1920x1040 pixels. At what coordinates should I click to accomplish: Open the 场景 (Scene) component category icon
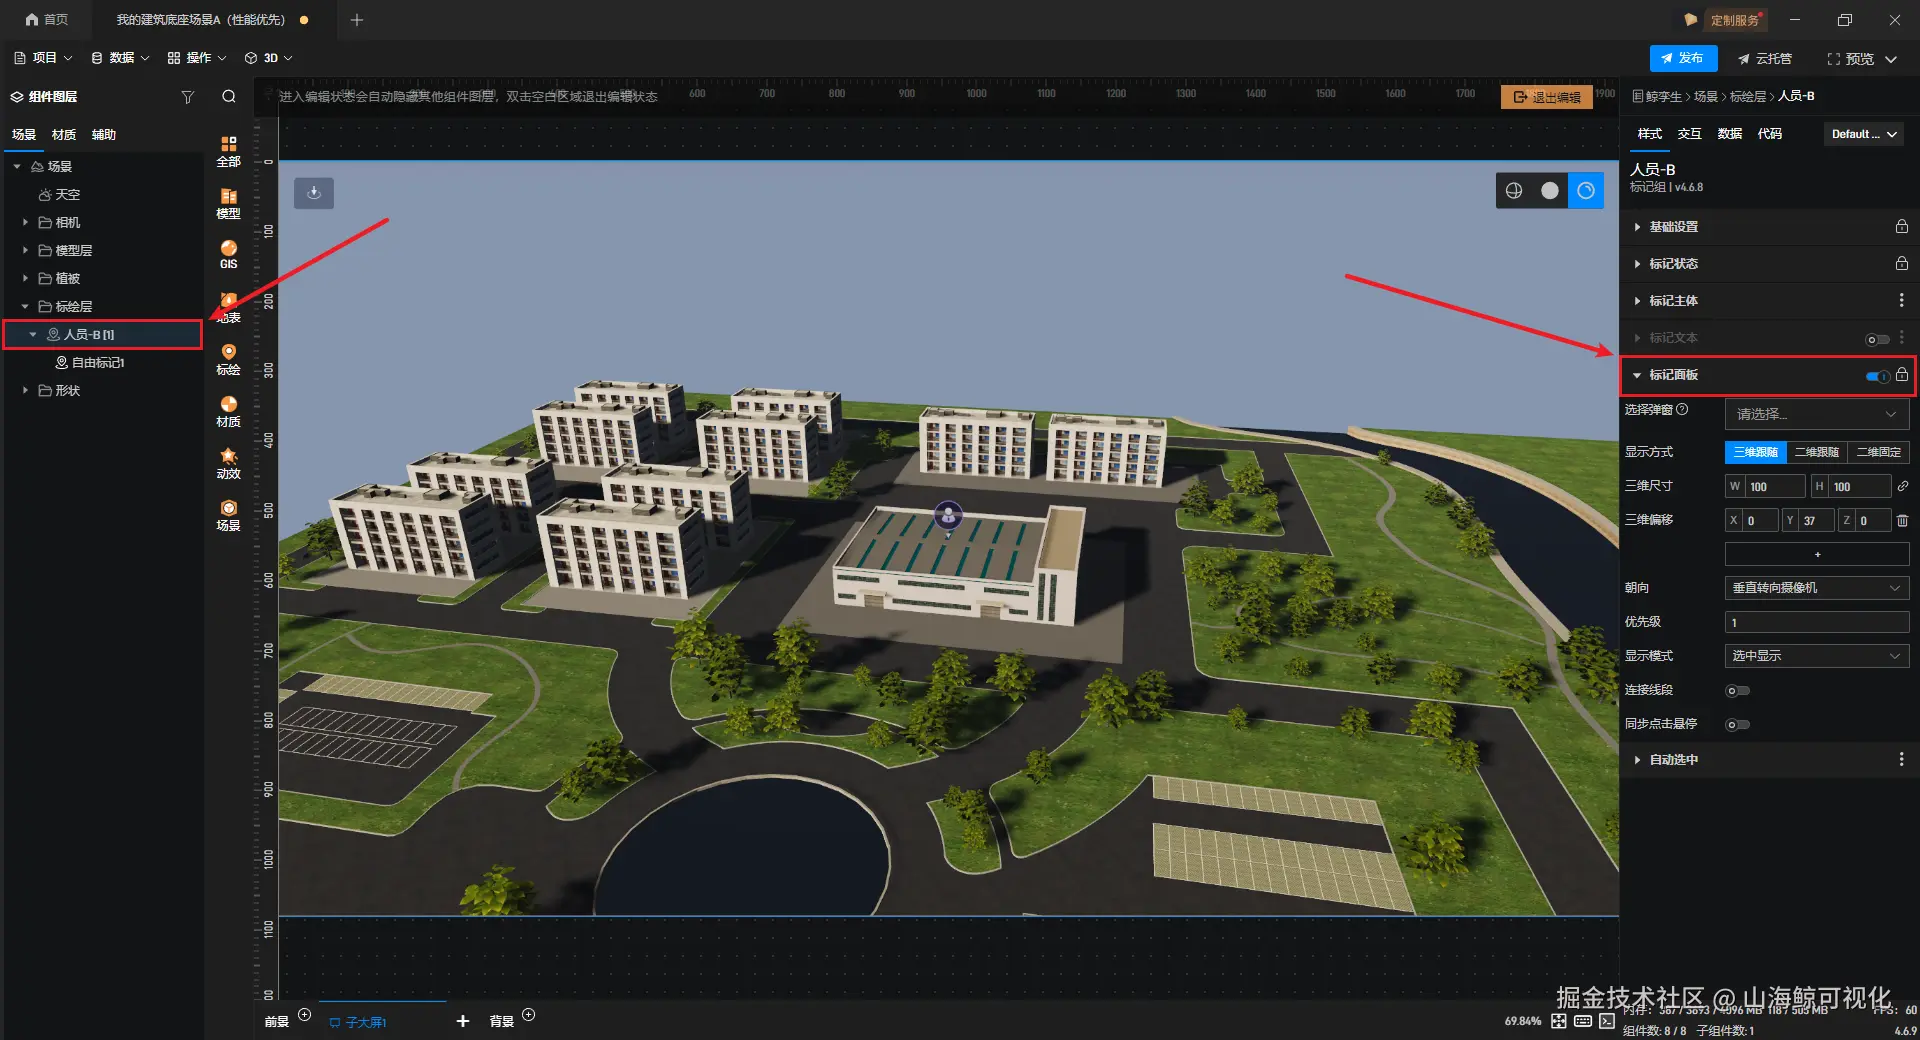point(228,515)
